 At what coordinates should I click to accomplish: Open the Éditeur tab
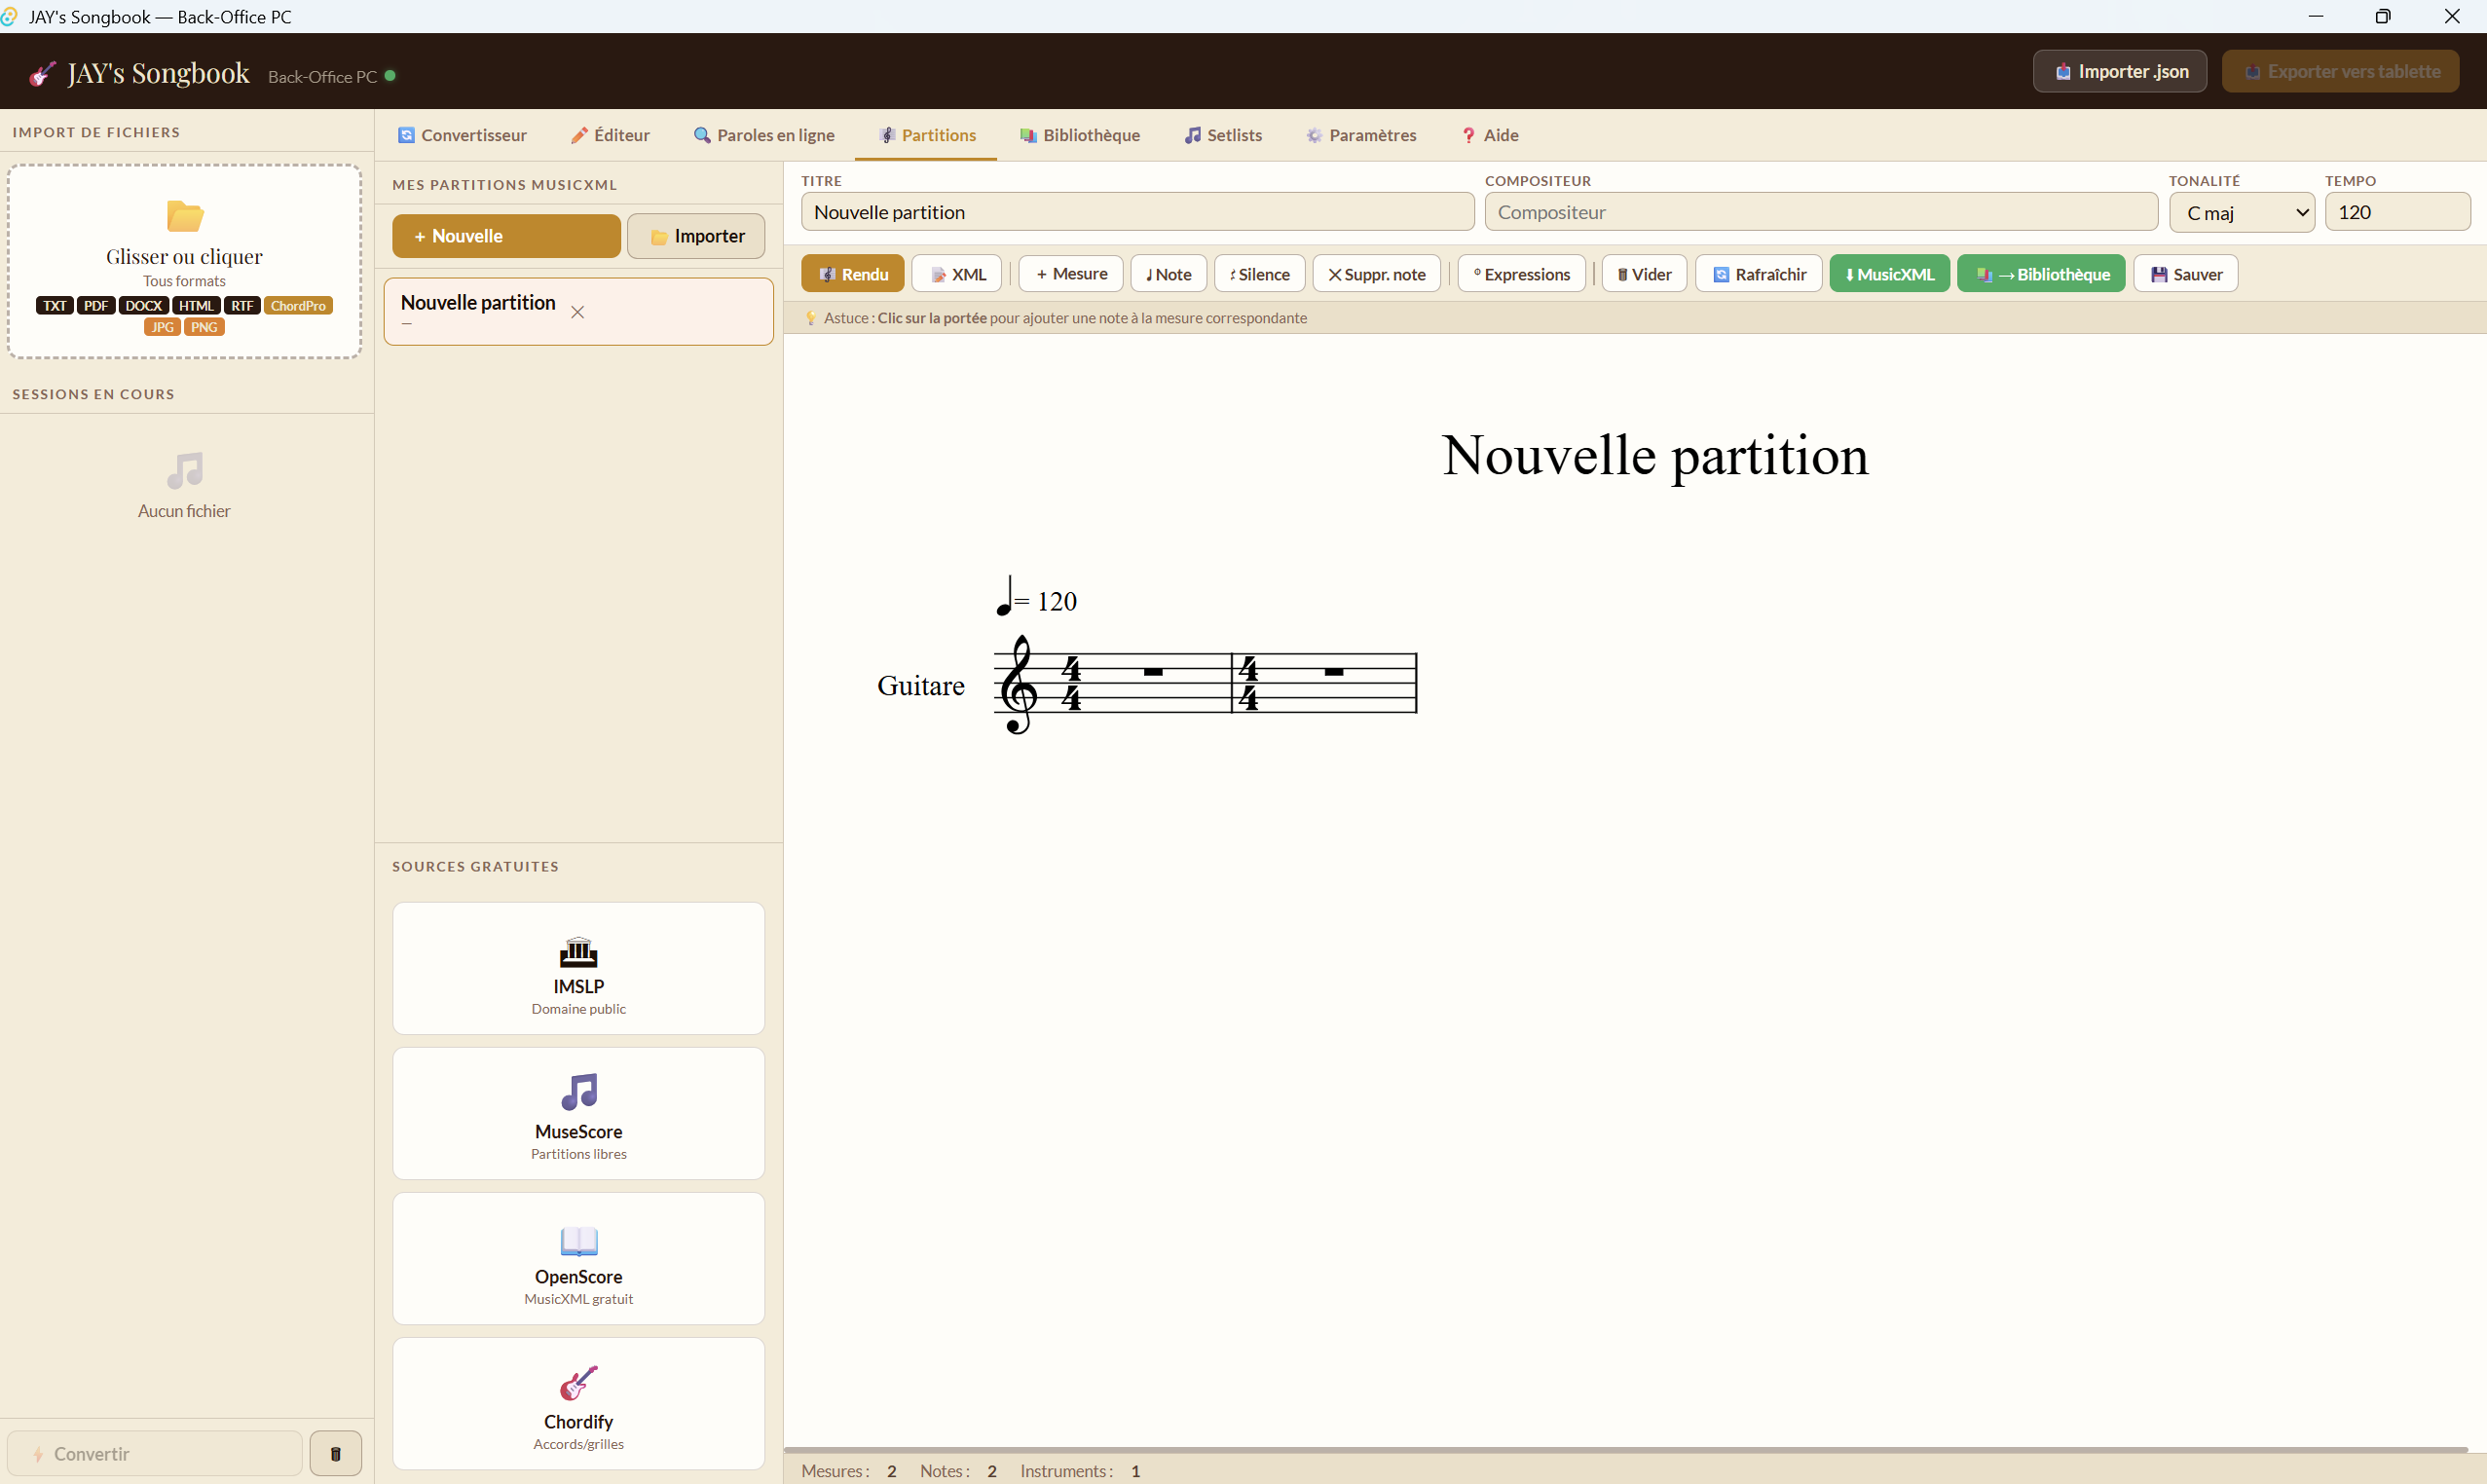610,135
